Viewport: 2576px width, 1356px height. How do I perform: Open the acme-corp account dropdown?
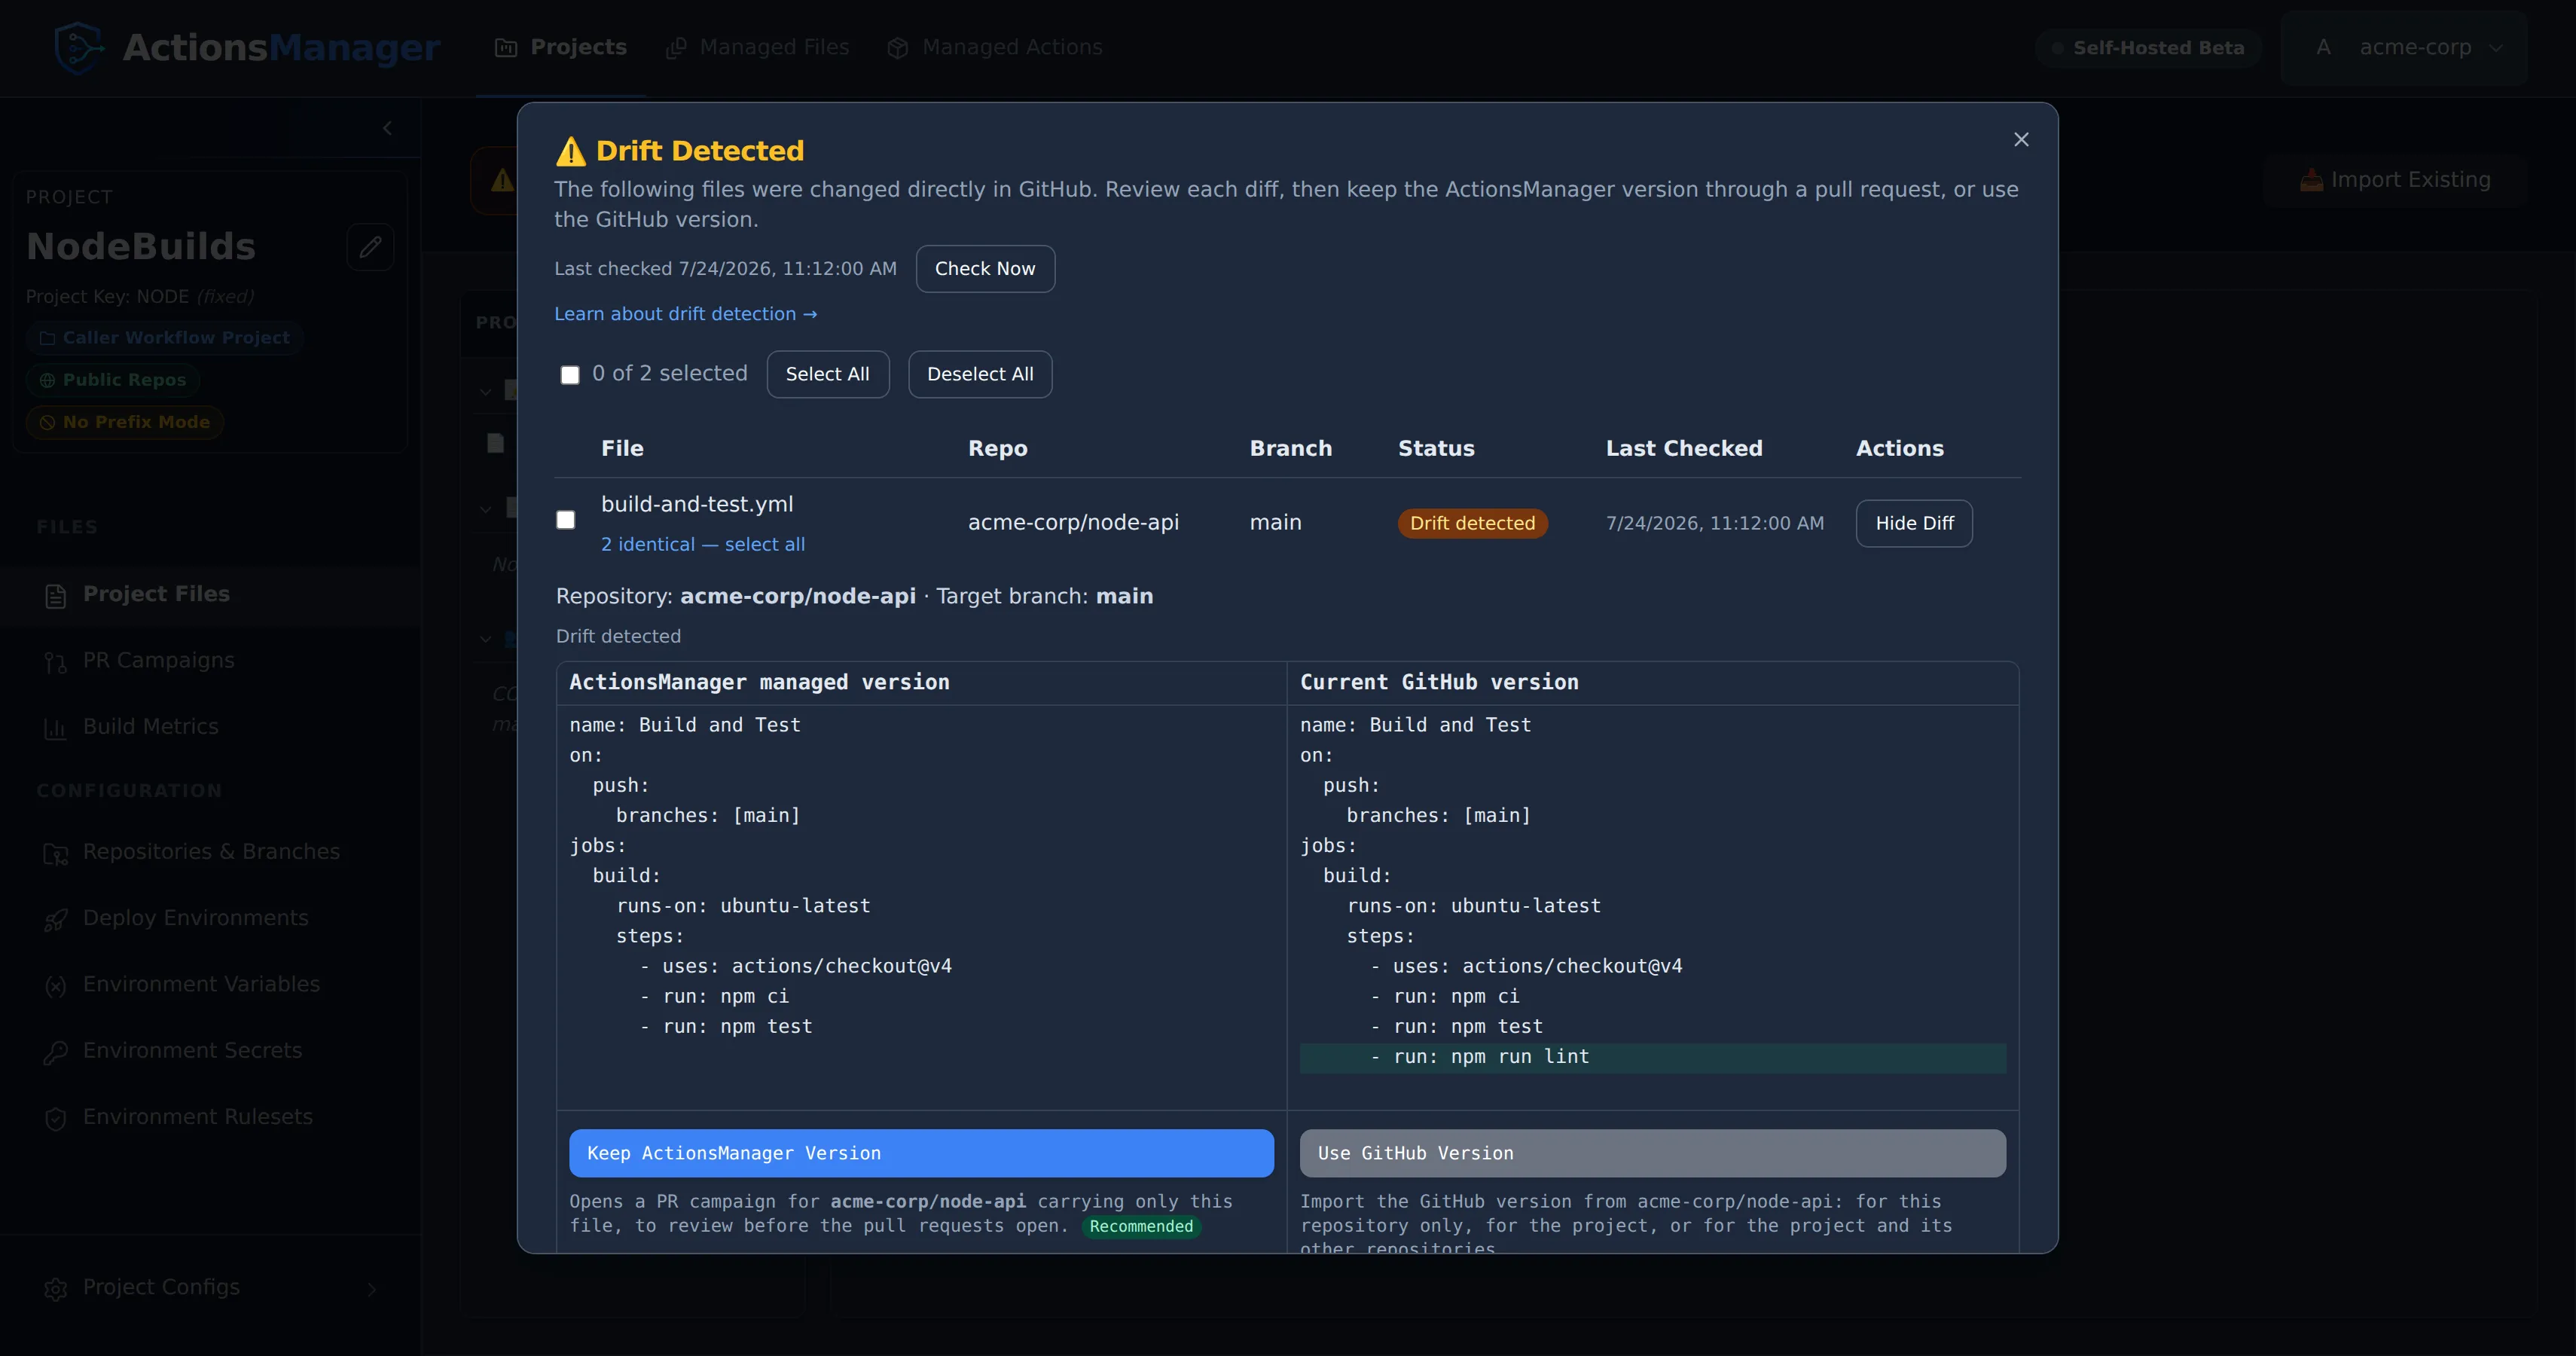[2404, 47]
